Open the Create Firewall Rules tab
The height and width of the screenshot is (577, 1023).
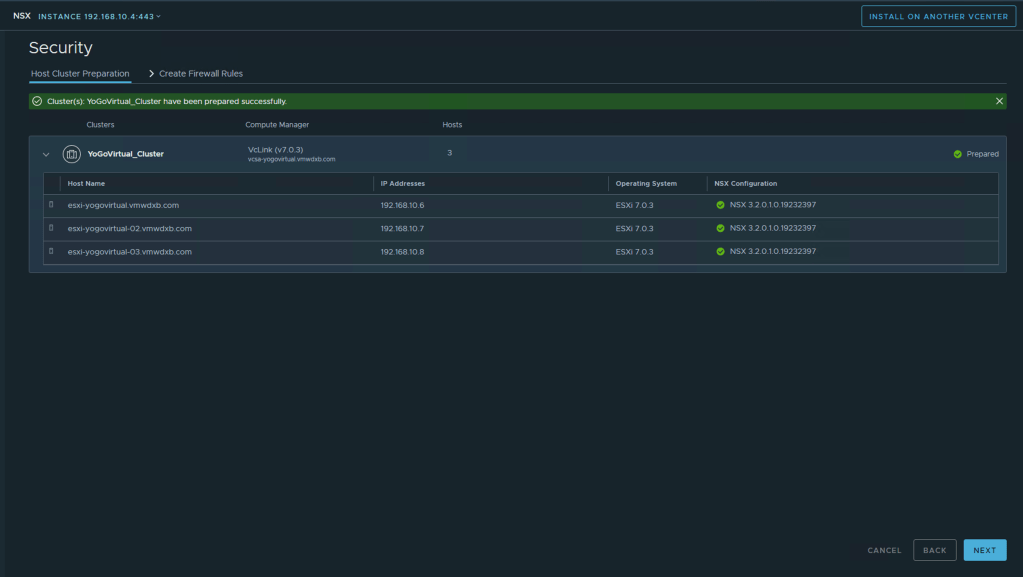pos(200,74)
